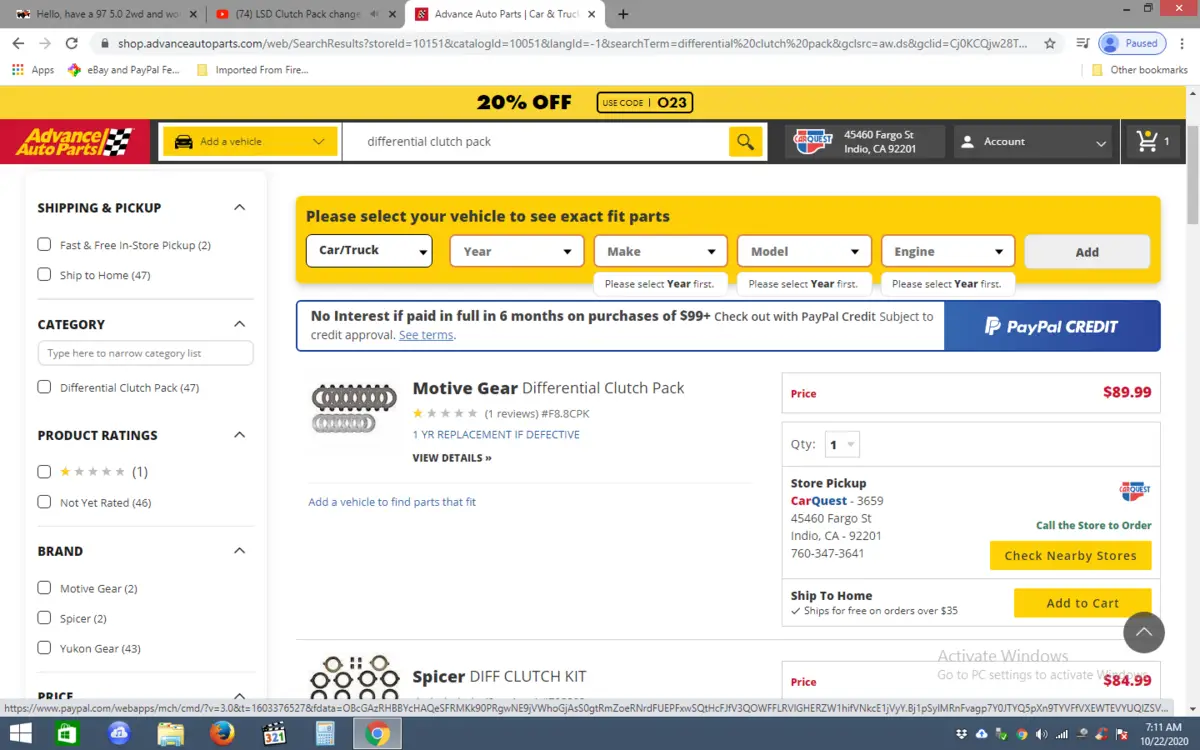Click the Apps grid icon in bookmarks bar
The image size is (1200, 750).
click(17, 70)
